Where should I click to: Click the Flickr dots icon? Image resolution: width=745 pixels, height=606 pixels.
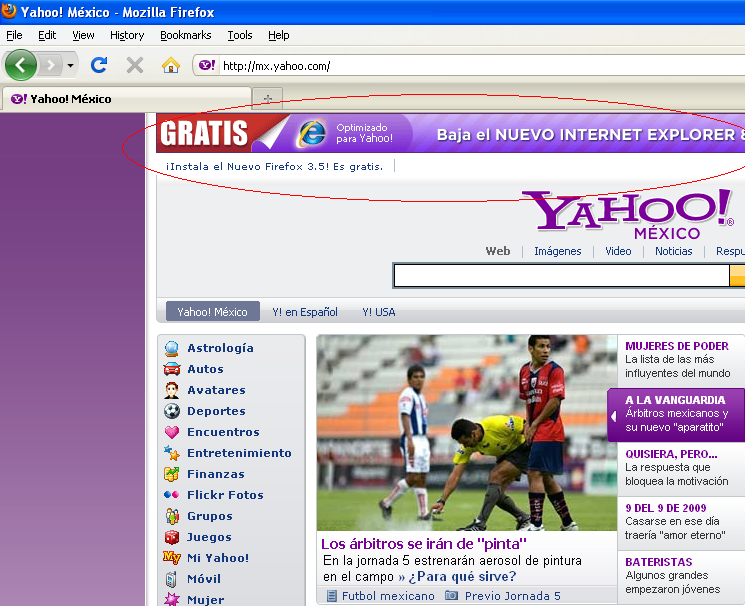pos(172,495)
